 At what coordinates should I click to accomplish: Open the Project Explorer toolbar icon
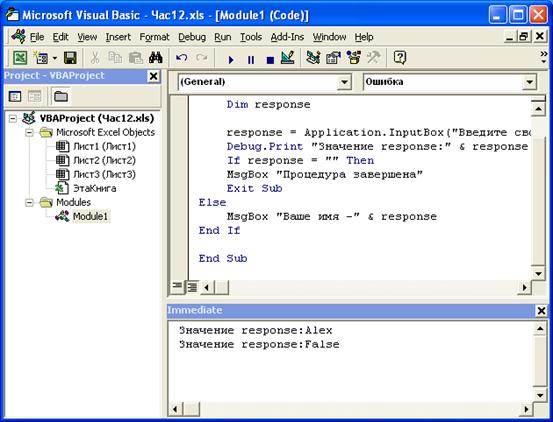pyautogui.click(x=313, y=58)
